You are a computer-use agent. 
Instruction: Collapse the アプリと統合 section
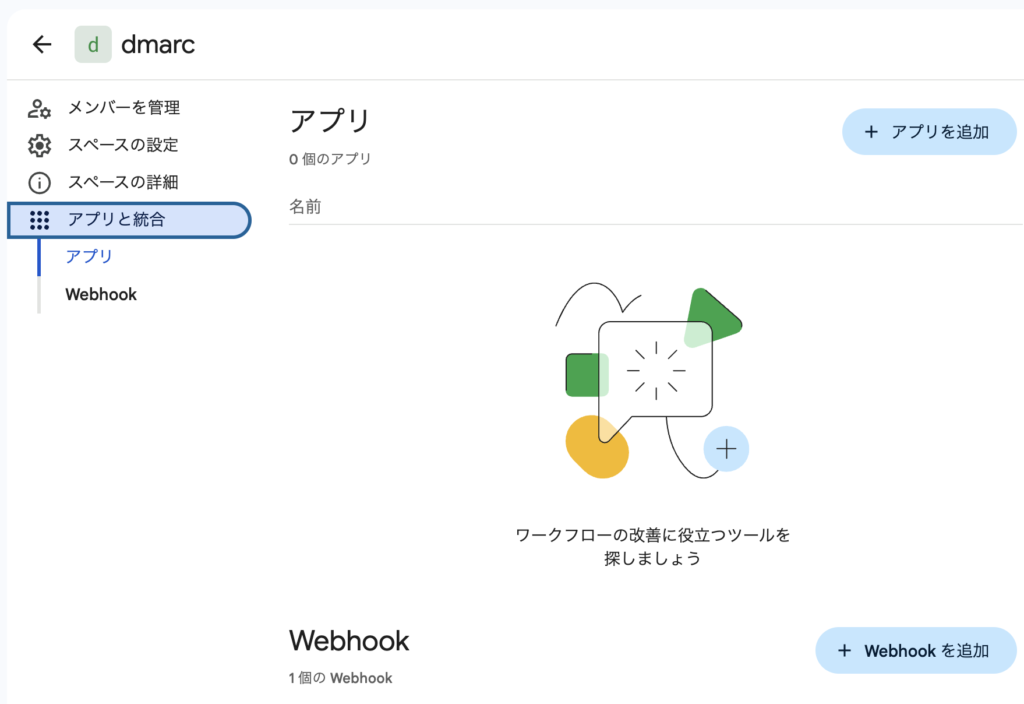(x=130, y=220)
